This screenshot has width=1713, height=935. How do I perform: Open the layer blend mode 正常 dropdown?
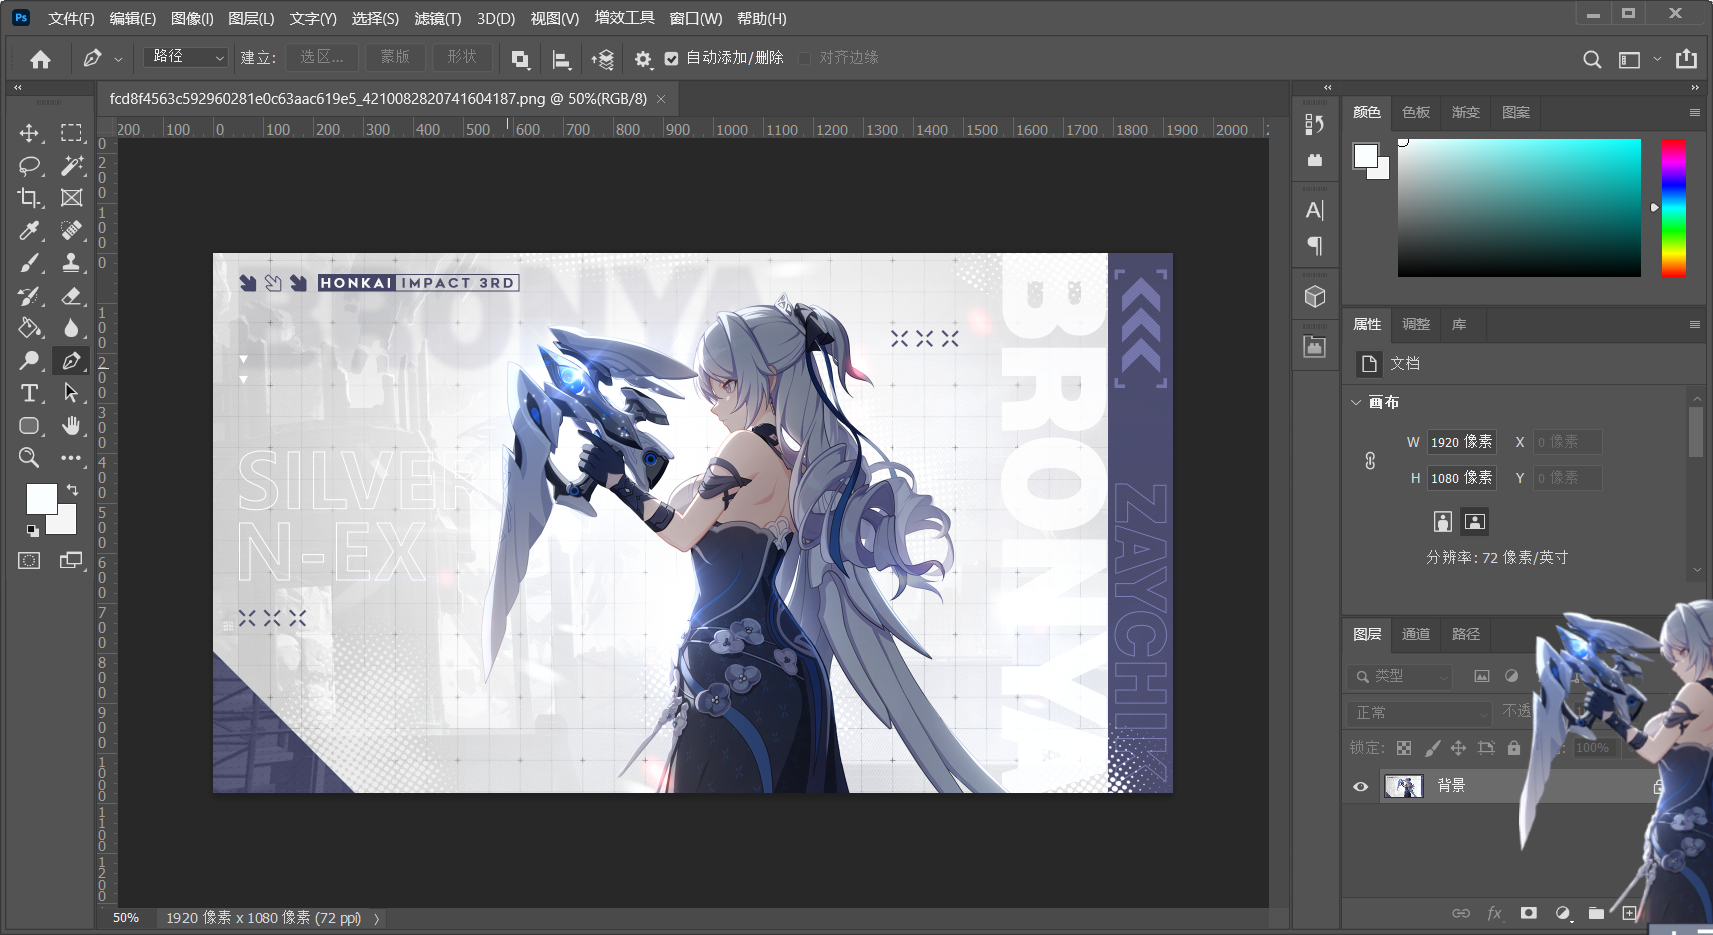pyautogui.click(x=1420, y=713)
